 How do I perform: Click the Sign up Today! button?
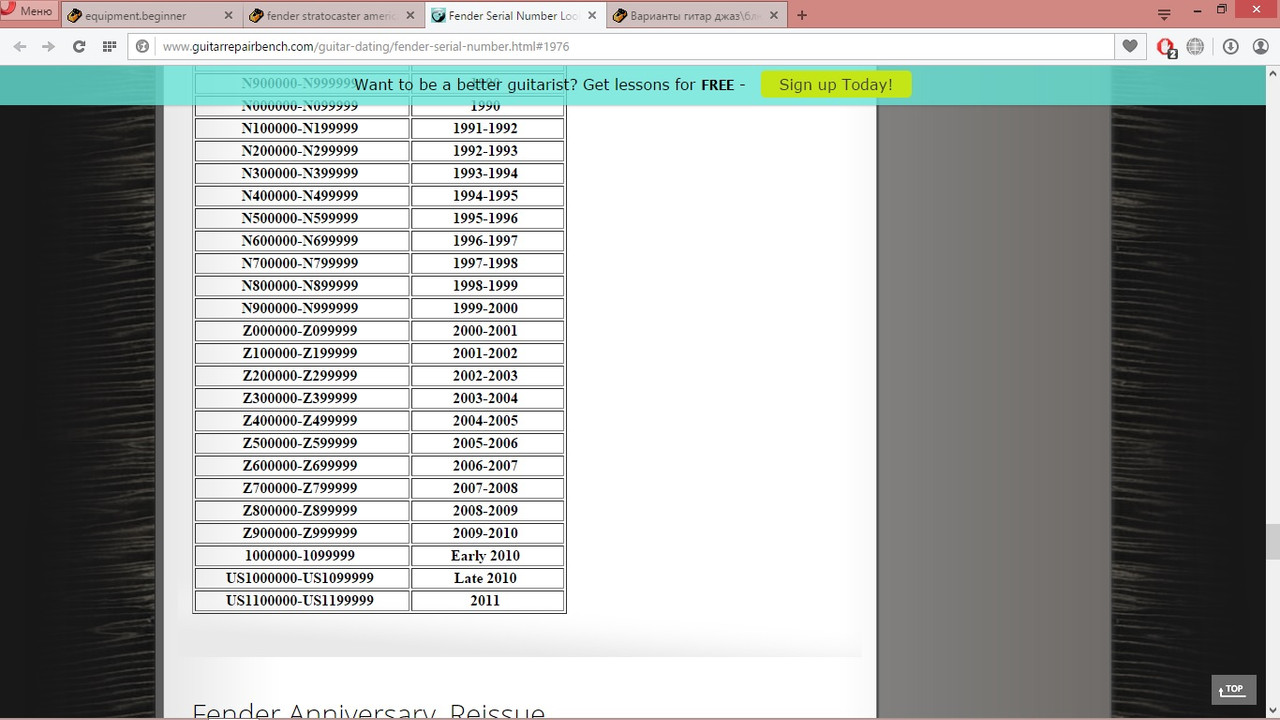[836, 84]
